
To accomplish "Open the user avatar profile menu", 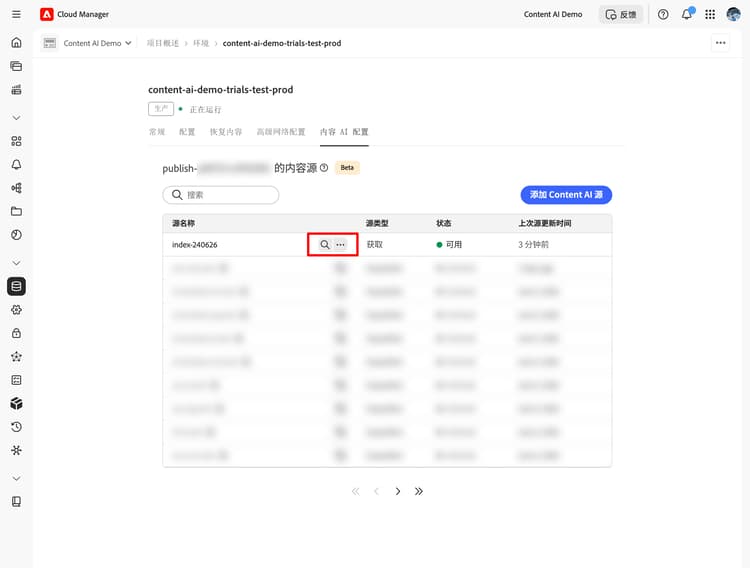I will [733, 14].
